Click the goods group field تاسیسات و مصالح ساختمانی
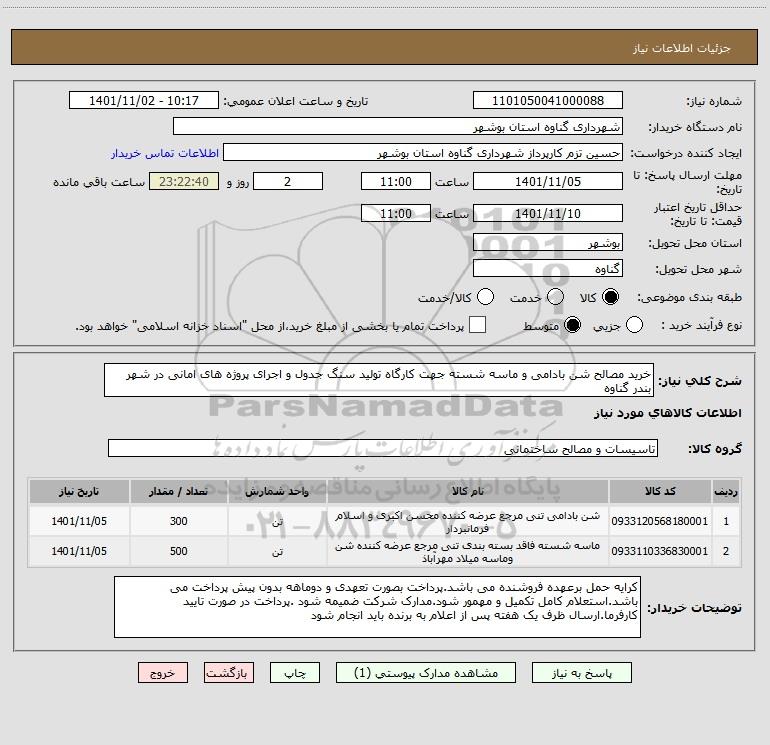The width and height of the screenshot is (770, 745). 383,448
